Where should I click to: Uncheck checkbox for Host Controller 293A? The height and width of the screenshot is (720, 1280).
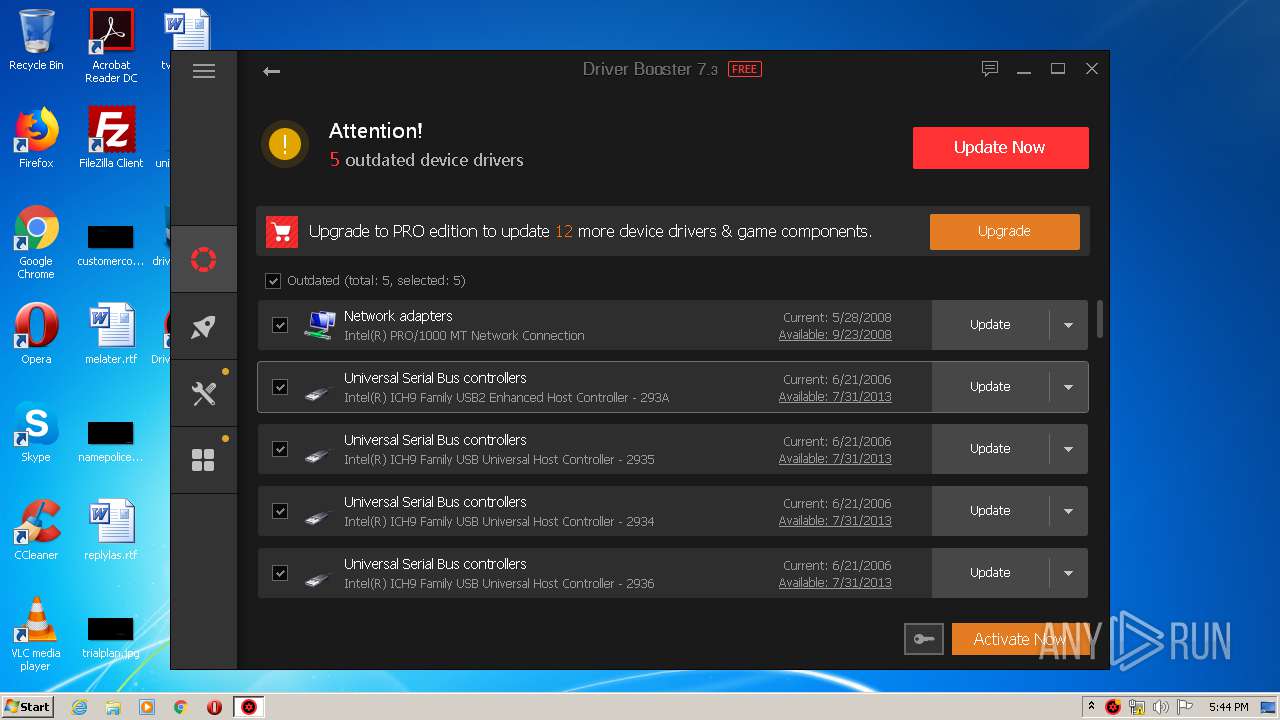[280, 387]
